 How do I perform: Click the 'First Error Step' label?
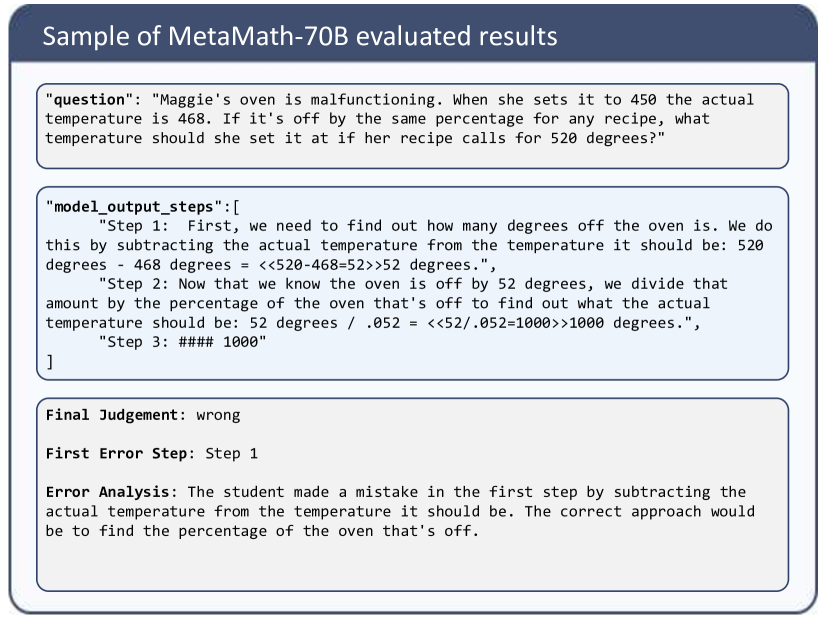tap(116, 454)
